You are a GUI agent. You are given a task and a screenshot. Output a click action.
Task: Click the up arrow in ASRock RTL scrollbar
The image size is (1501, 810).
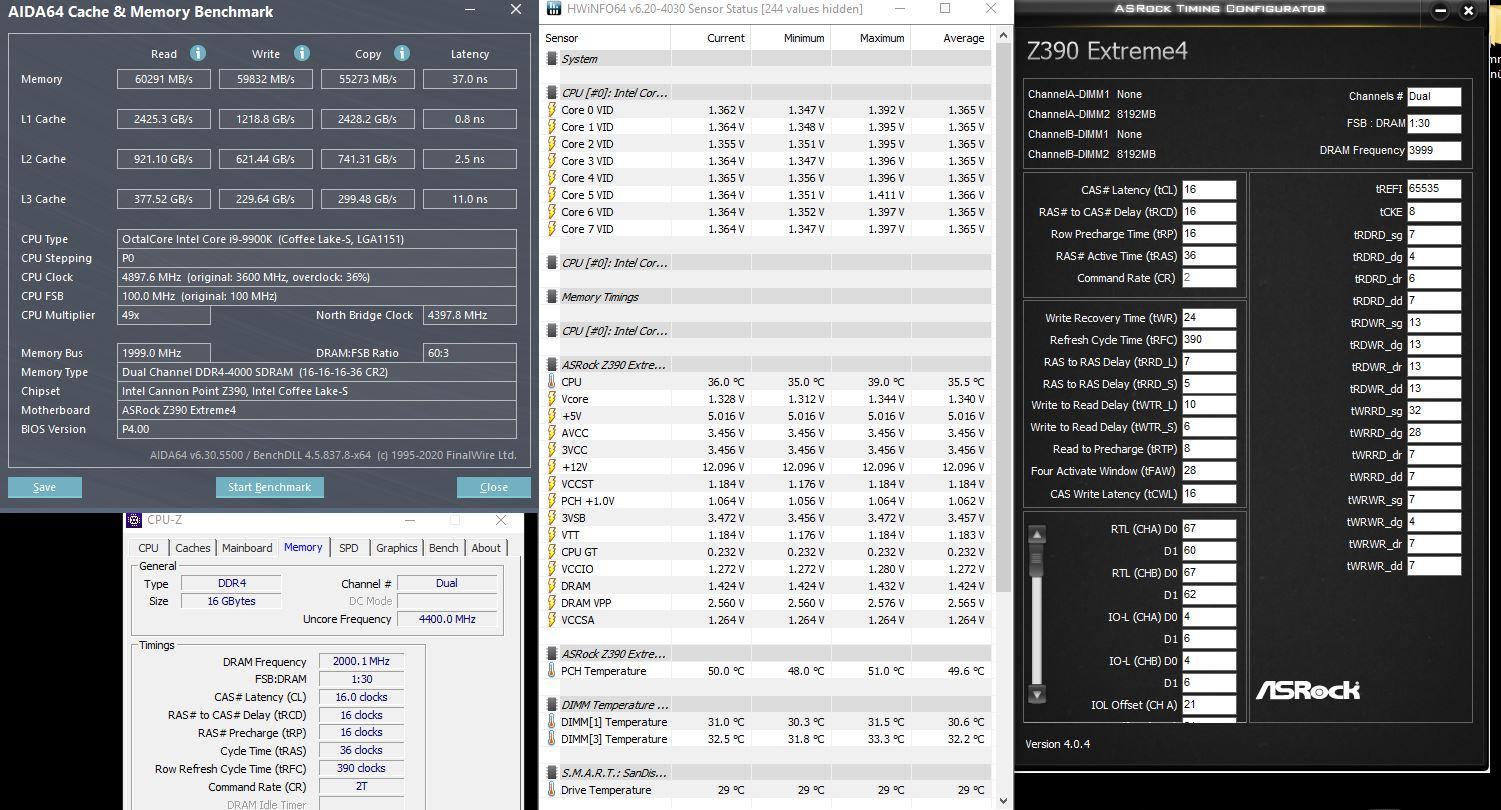point(1037,534)
